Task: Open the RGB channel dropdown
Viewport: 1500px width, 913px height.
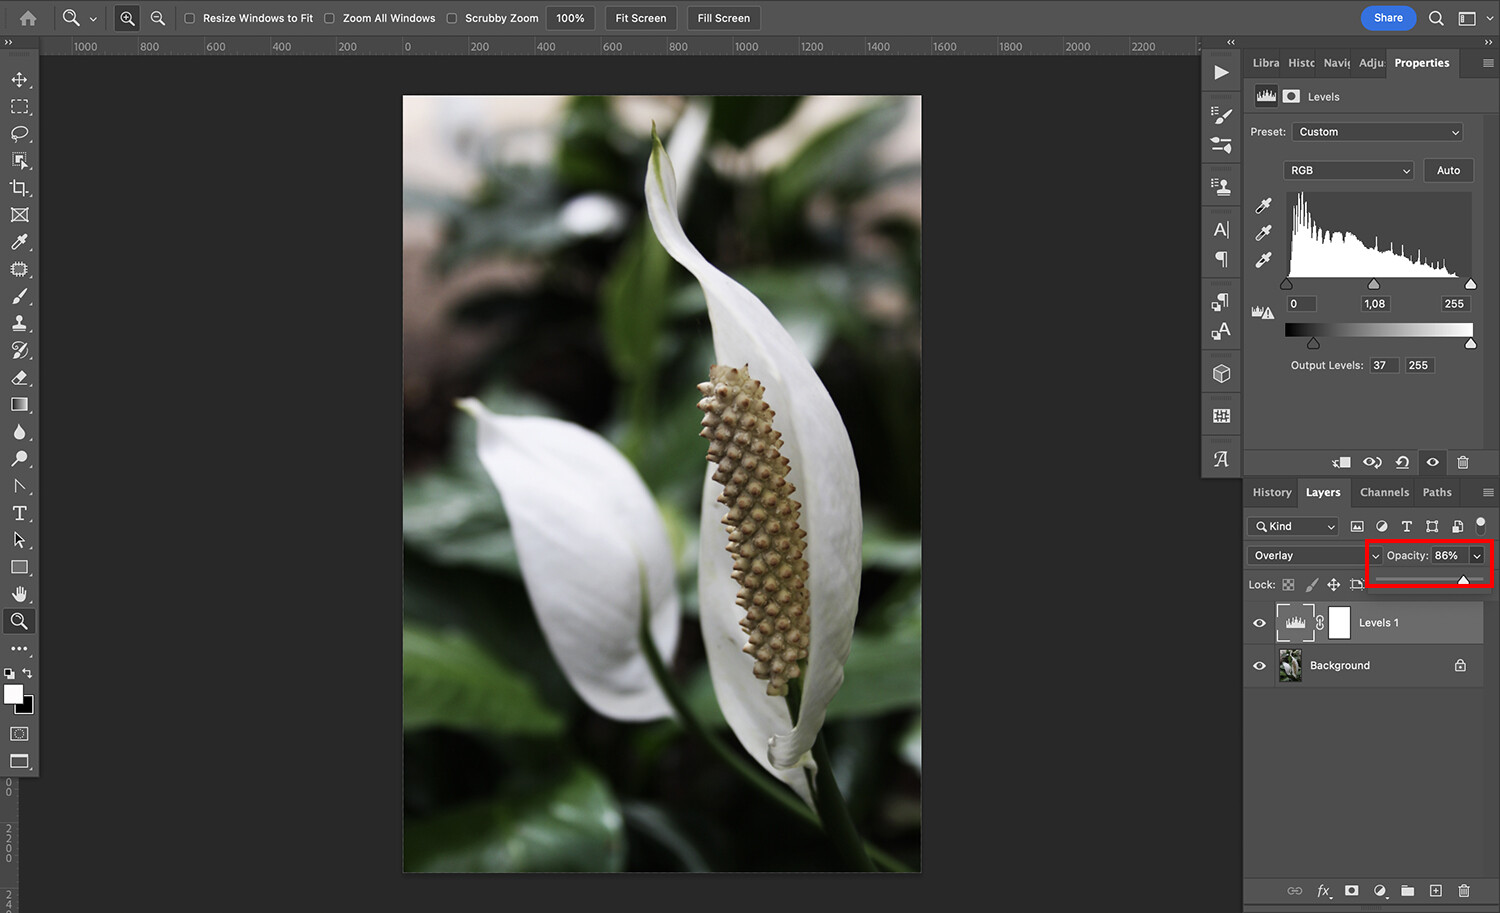Action: (x=1348, y=170)
